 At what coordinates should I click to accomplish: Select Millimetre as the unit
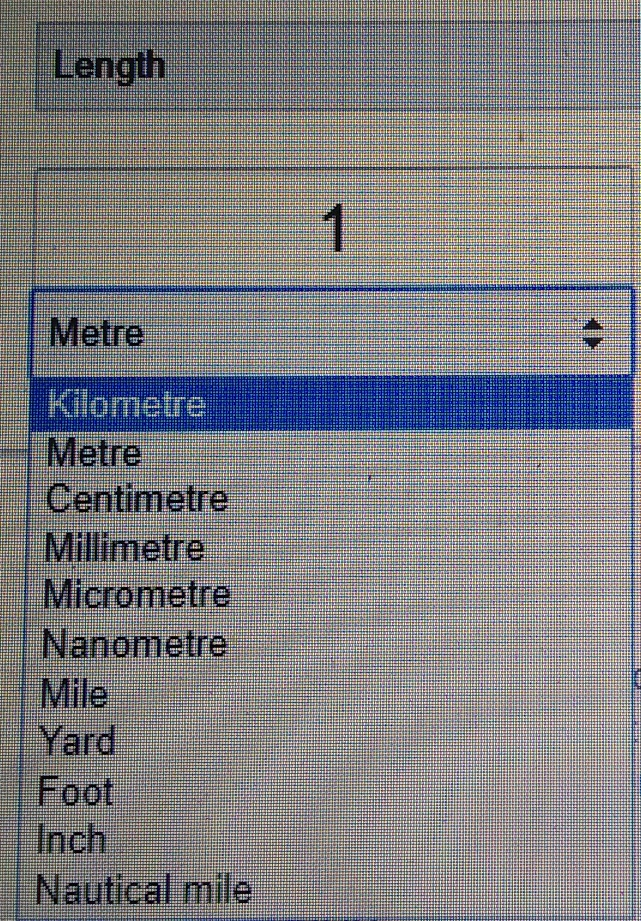(125, 546)
